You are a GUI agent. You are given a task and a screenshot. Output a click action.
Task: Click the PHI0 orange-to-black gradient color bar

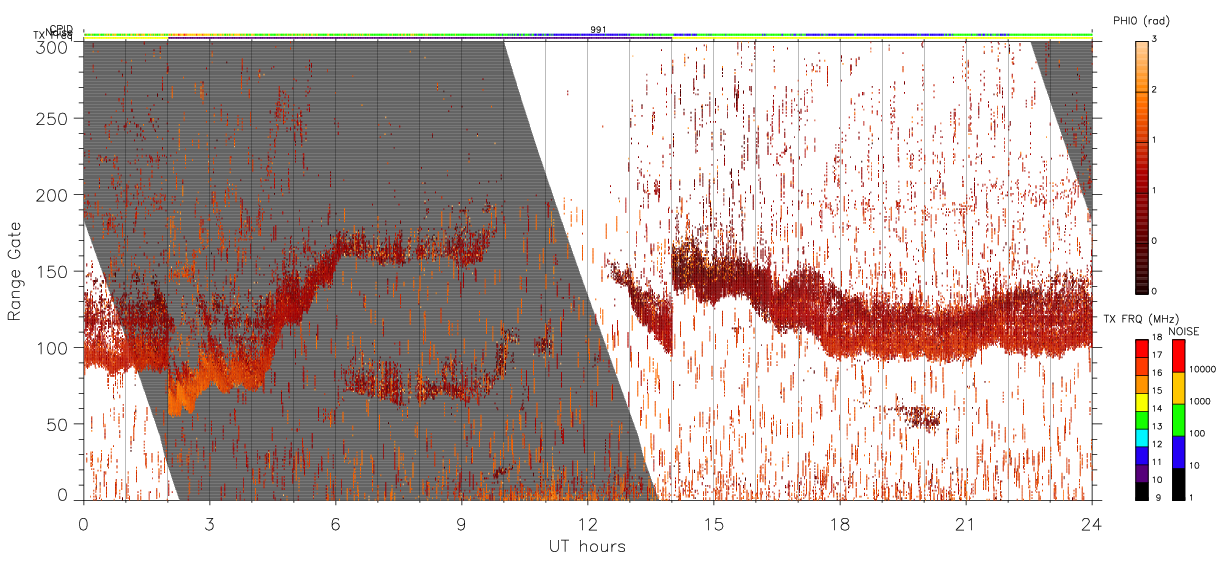[1141, 166]
